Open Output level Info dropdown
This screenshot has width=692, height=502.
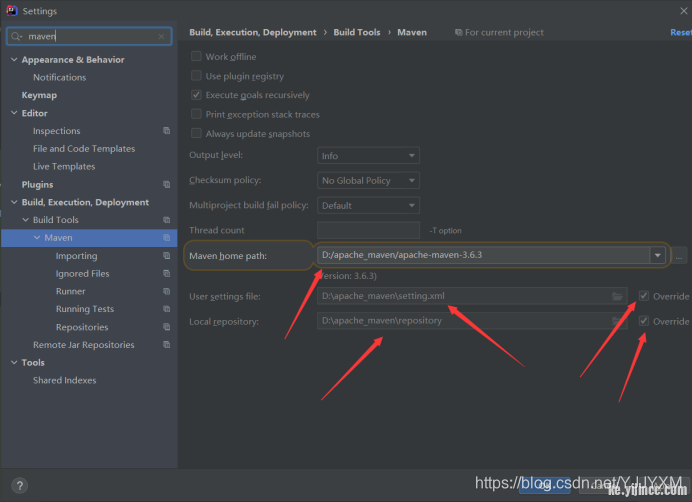[x=368, y=155]
